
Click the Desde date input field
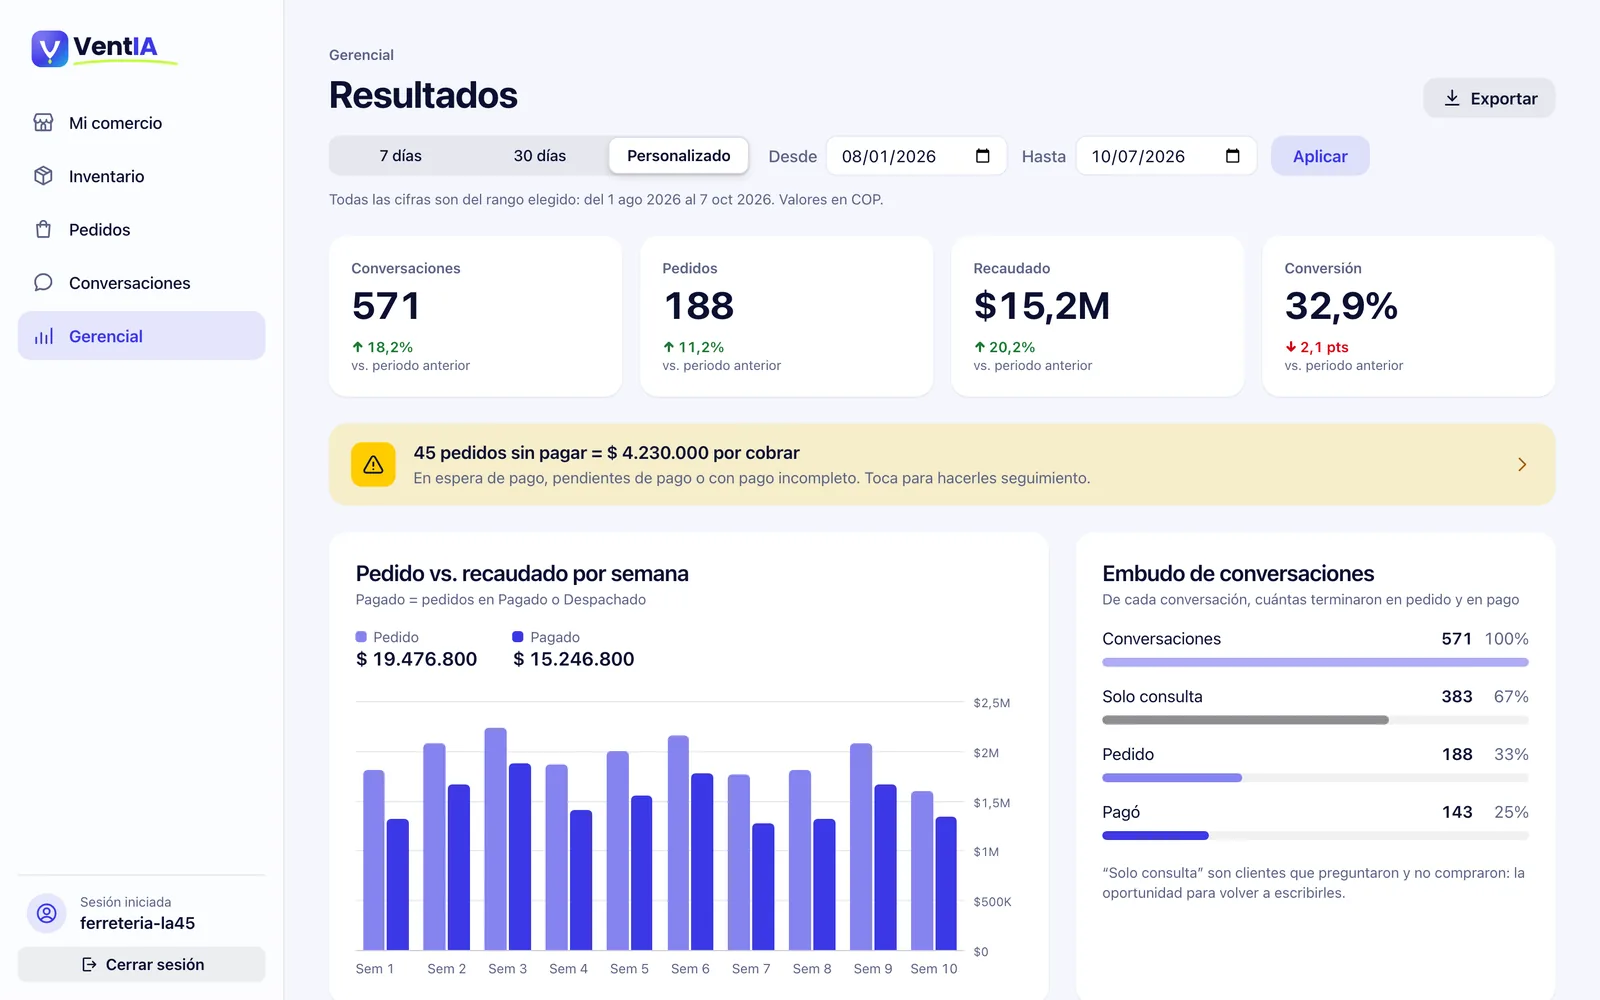(916, 156)
